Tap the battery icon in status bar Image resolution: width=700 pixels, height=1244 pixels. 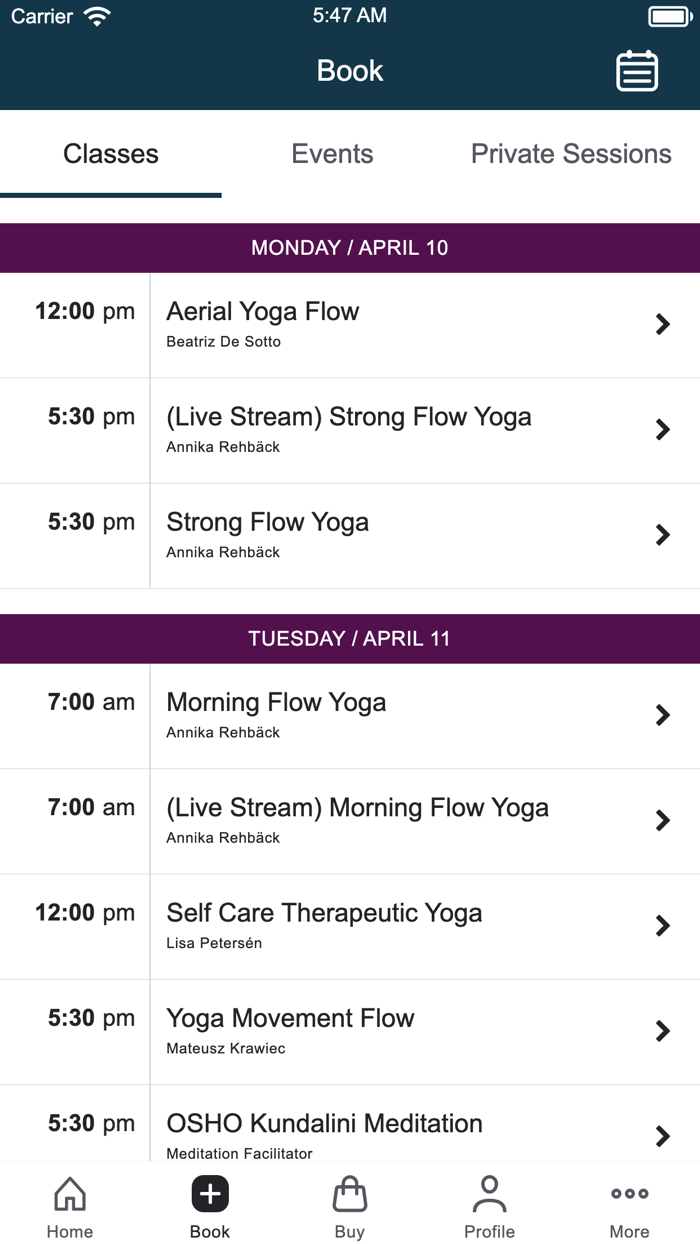(x=668, y=17)
